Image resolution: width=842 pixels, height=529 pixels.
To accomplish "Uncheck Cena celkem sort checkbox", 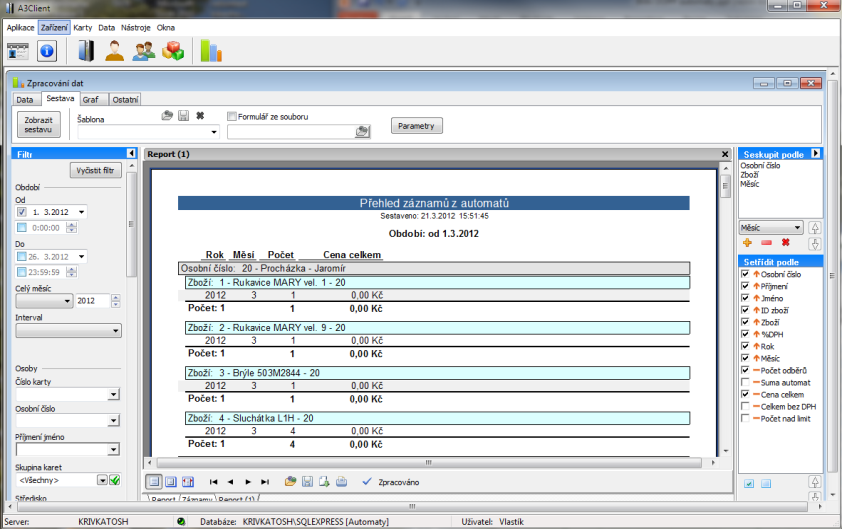I will (x=745, y=394).
